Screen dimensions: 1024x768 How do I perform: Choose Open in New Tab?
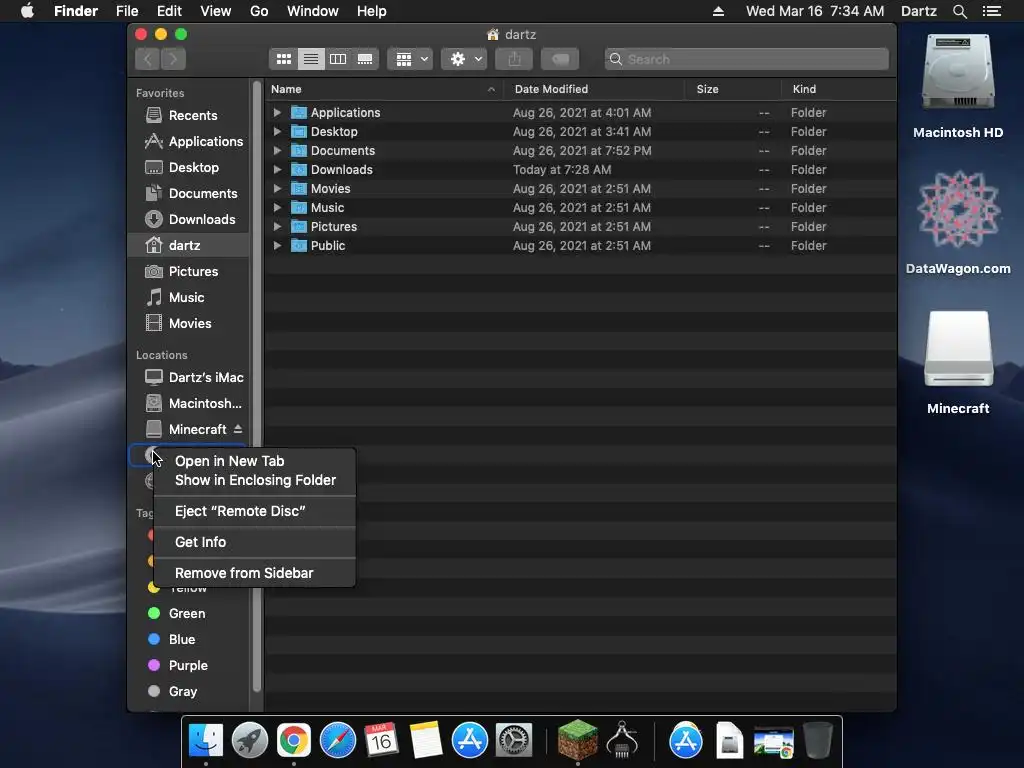click(x=255, y=461)
